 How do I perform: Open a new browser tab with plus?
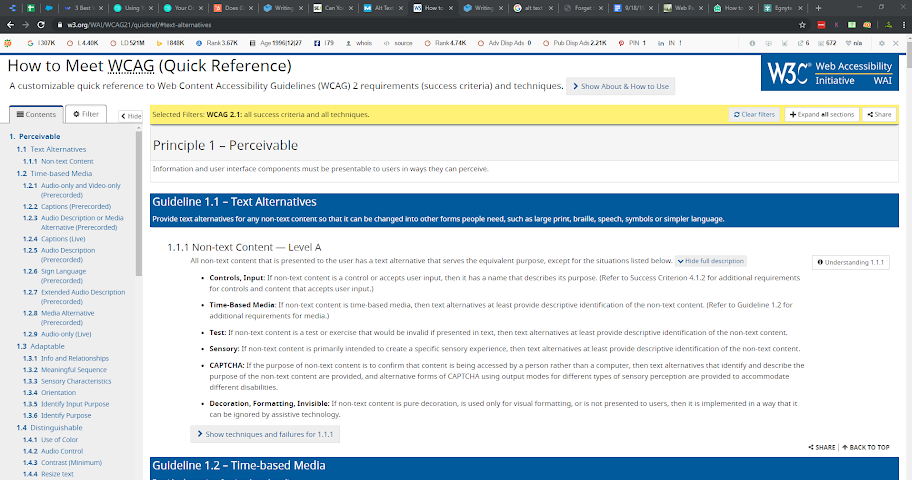coord(818,8)
